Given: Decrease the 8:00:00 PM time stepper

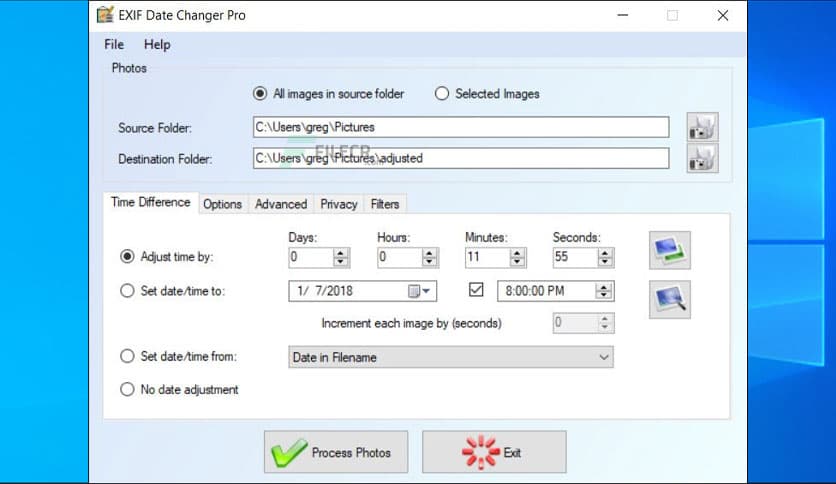Looking at the screenshot, I should pos(604,295).
